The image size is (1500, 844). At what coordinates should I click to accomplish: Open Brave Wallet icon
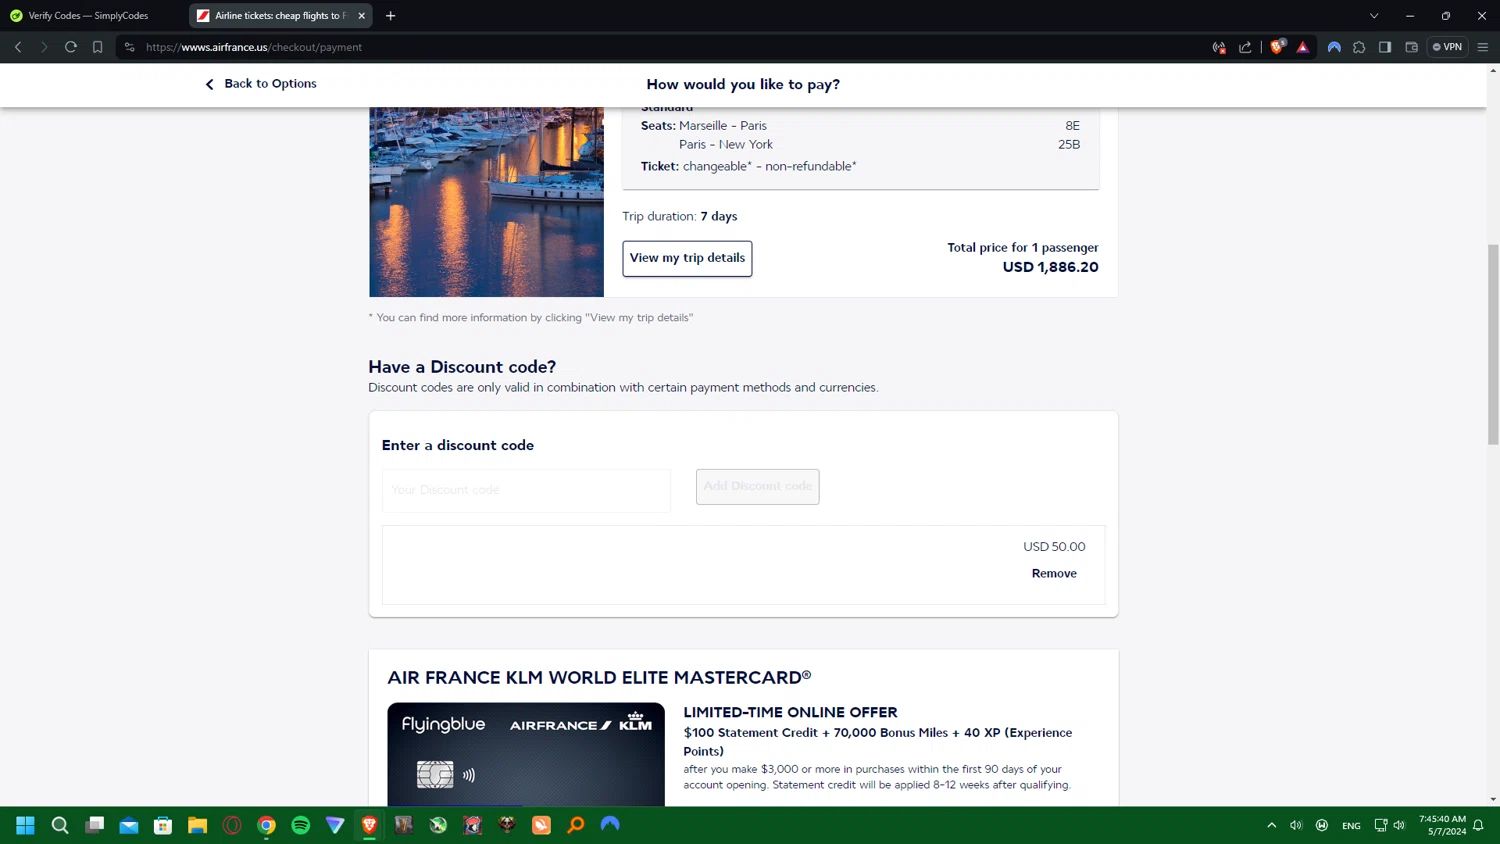[1411, 47]
